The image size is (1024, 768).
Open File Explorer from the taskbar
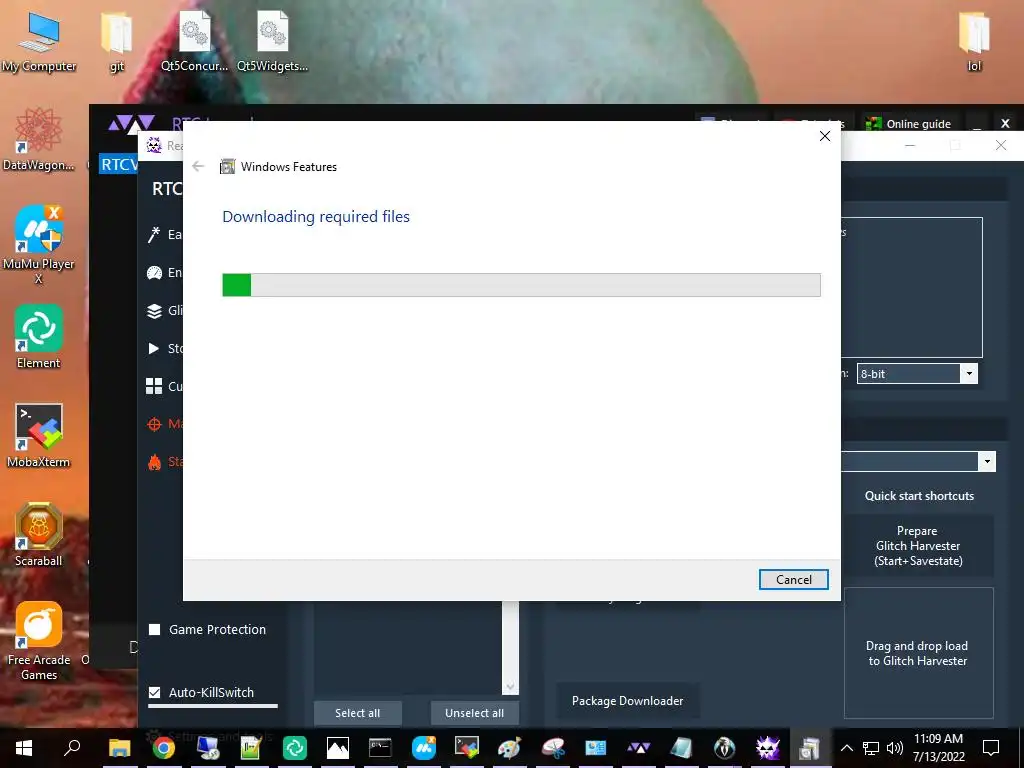pos(120,748)
